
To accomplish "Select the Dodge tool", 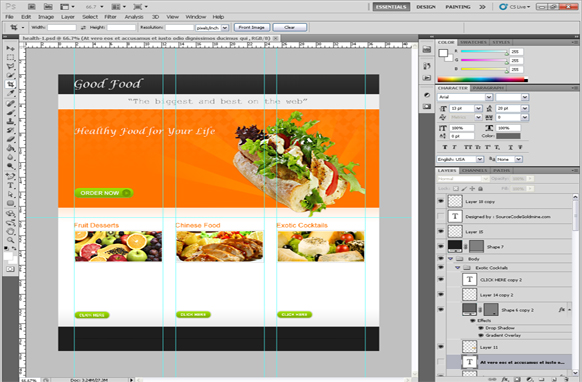I will [x=10, y=166].
